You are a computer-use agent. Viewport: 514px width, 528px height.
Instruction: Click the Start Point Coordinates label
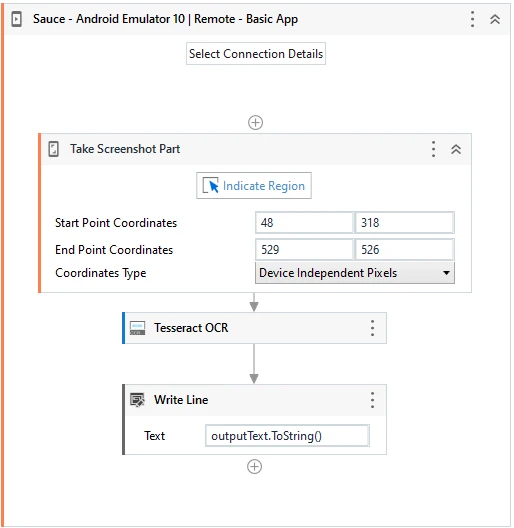tap(116, 223)
